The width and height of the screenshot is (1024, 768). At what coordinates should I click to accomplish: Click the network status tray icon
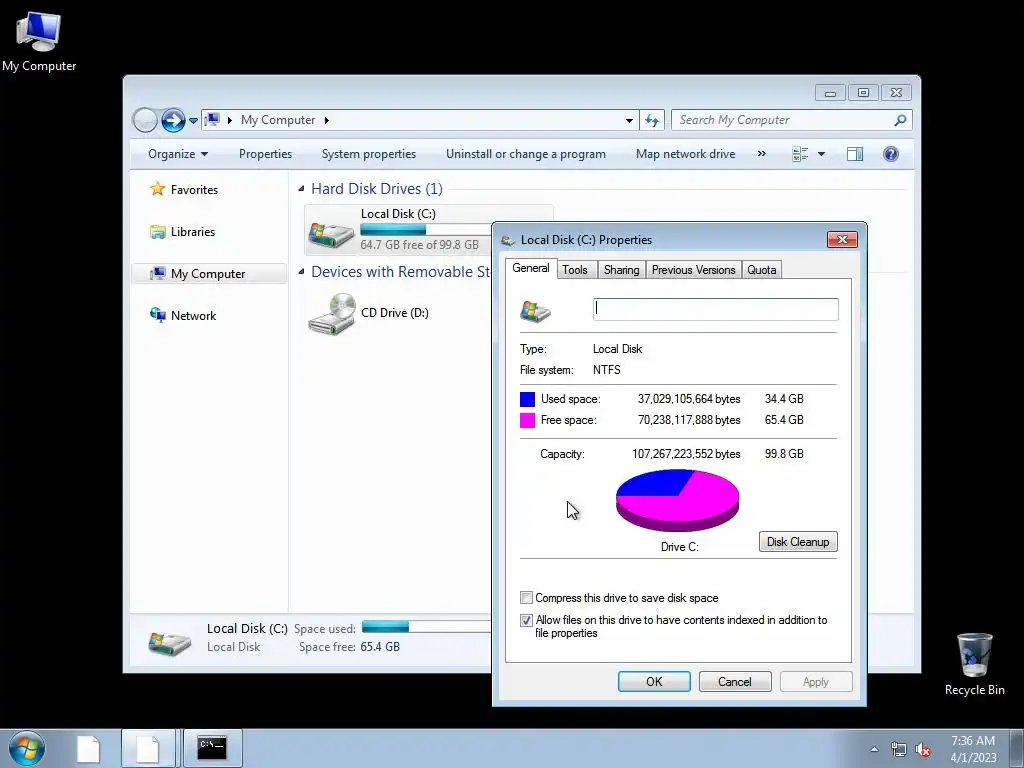click(x=899, y=749)
